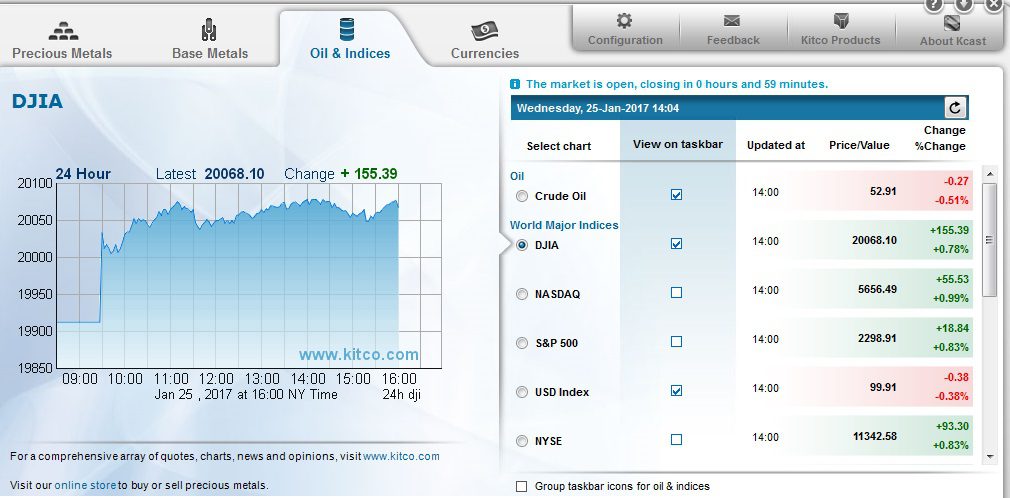Open the Configuration menu
This screenshot has height=498, width=1010.
[625, 30]
